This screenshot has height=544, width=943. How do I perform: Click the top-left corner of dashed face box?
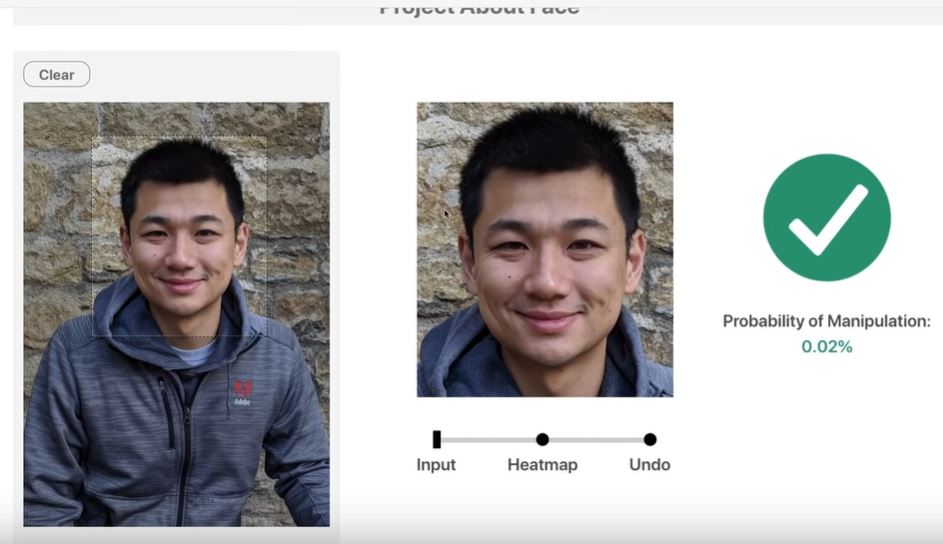[x=93, y=138]
